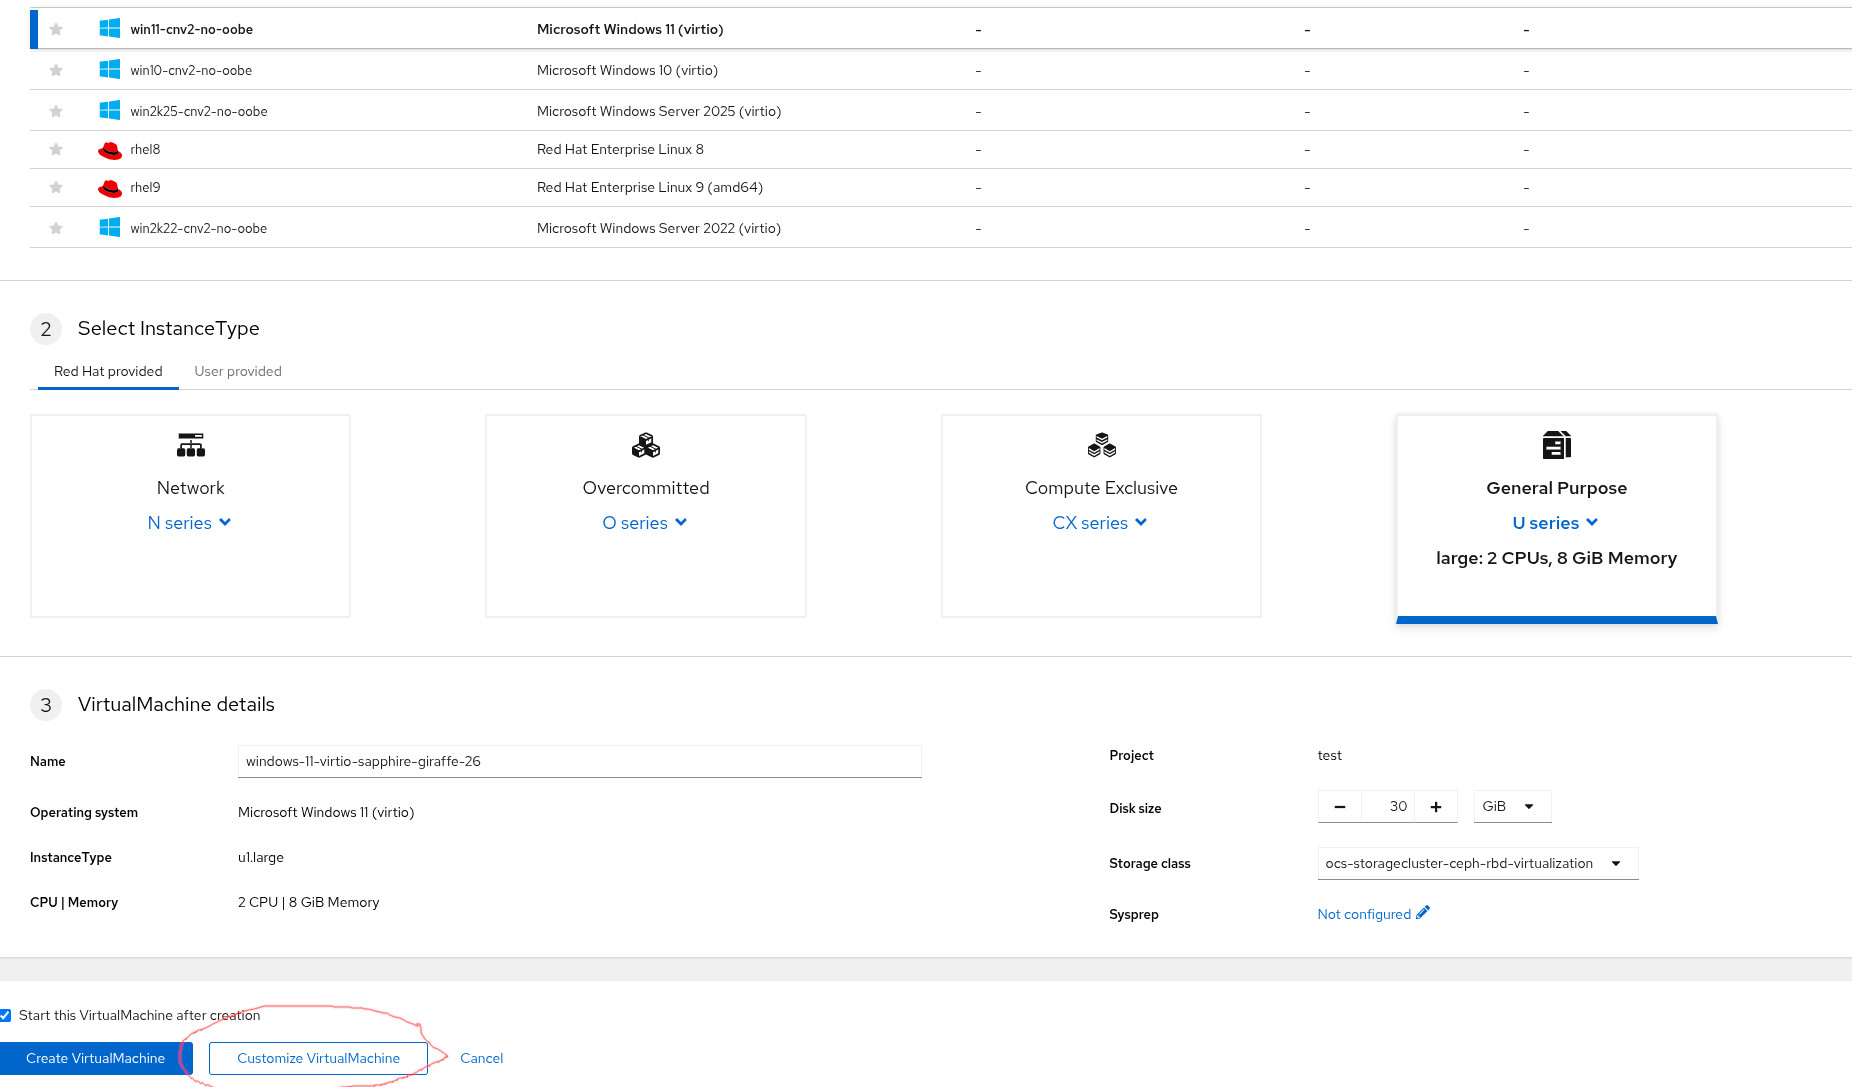
Task: Click the Red Hat logo beside rhel9
Action: pos(110,188)
